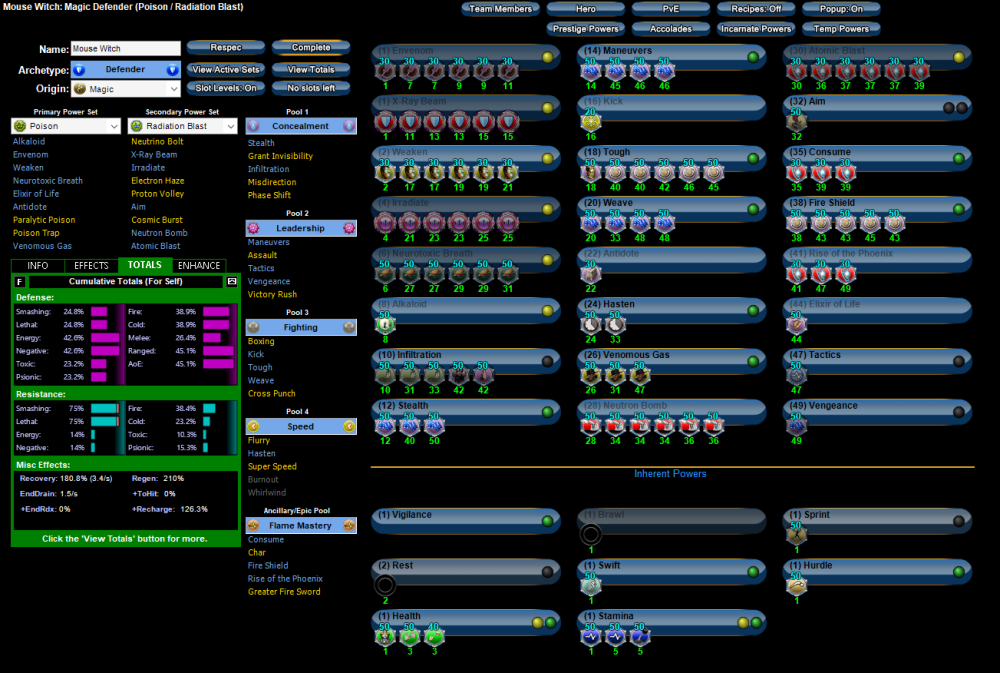Click the character Name input field
Image resolution: width=1000 pixels, height=673 pixels.
125,48
